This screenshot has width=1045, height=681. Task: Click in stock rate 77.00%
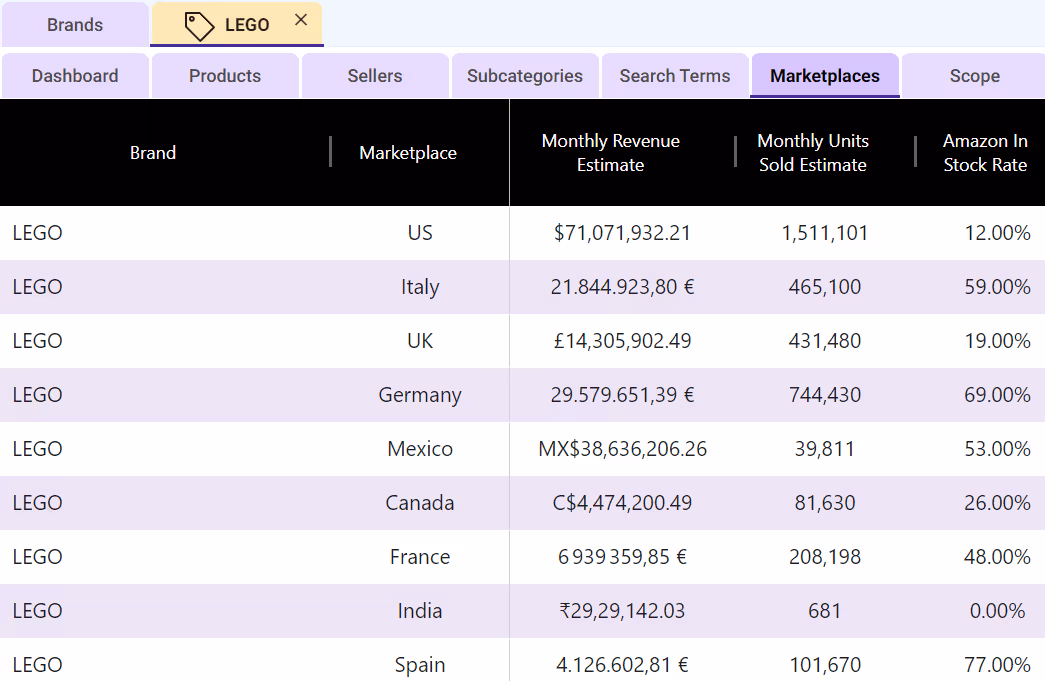pos(998,664)
